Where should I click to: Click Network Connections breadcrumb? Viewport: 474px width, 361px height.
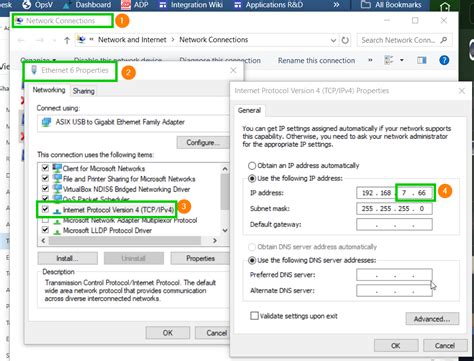coord(214,40)
